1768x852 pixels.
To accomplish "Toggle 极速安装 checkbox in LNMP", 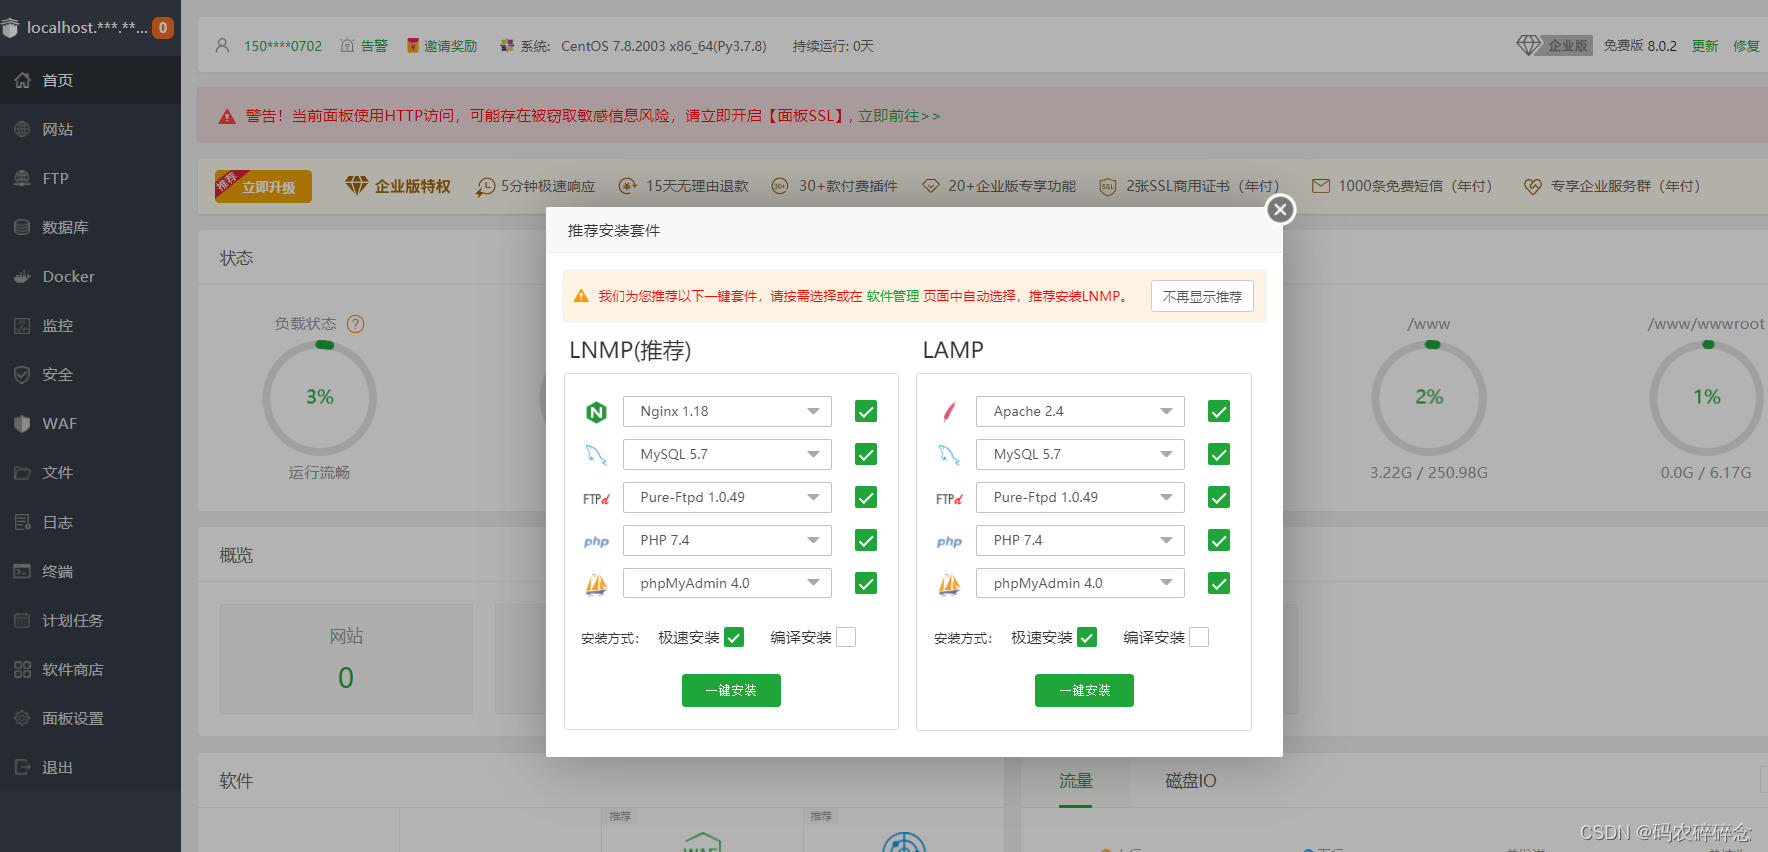I will (734, 637).
